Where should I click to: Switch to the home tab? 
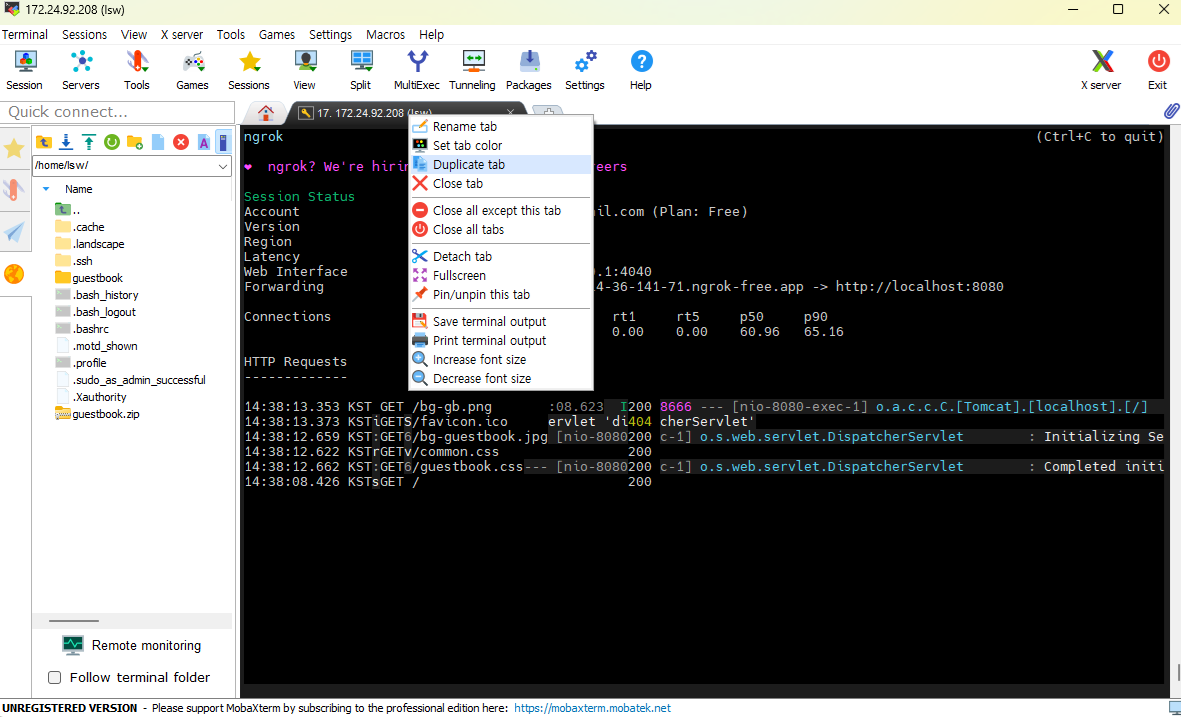pos(265,113)
